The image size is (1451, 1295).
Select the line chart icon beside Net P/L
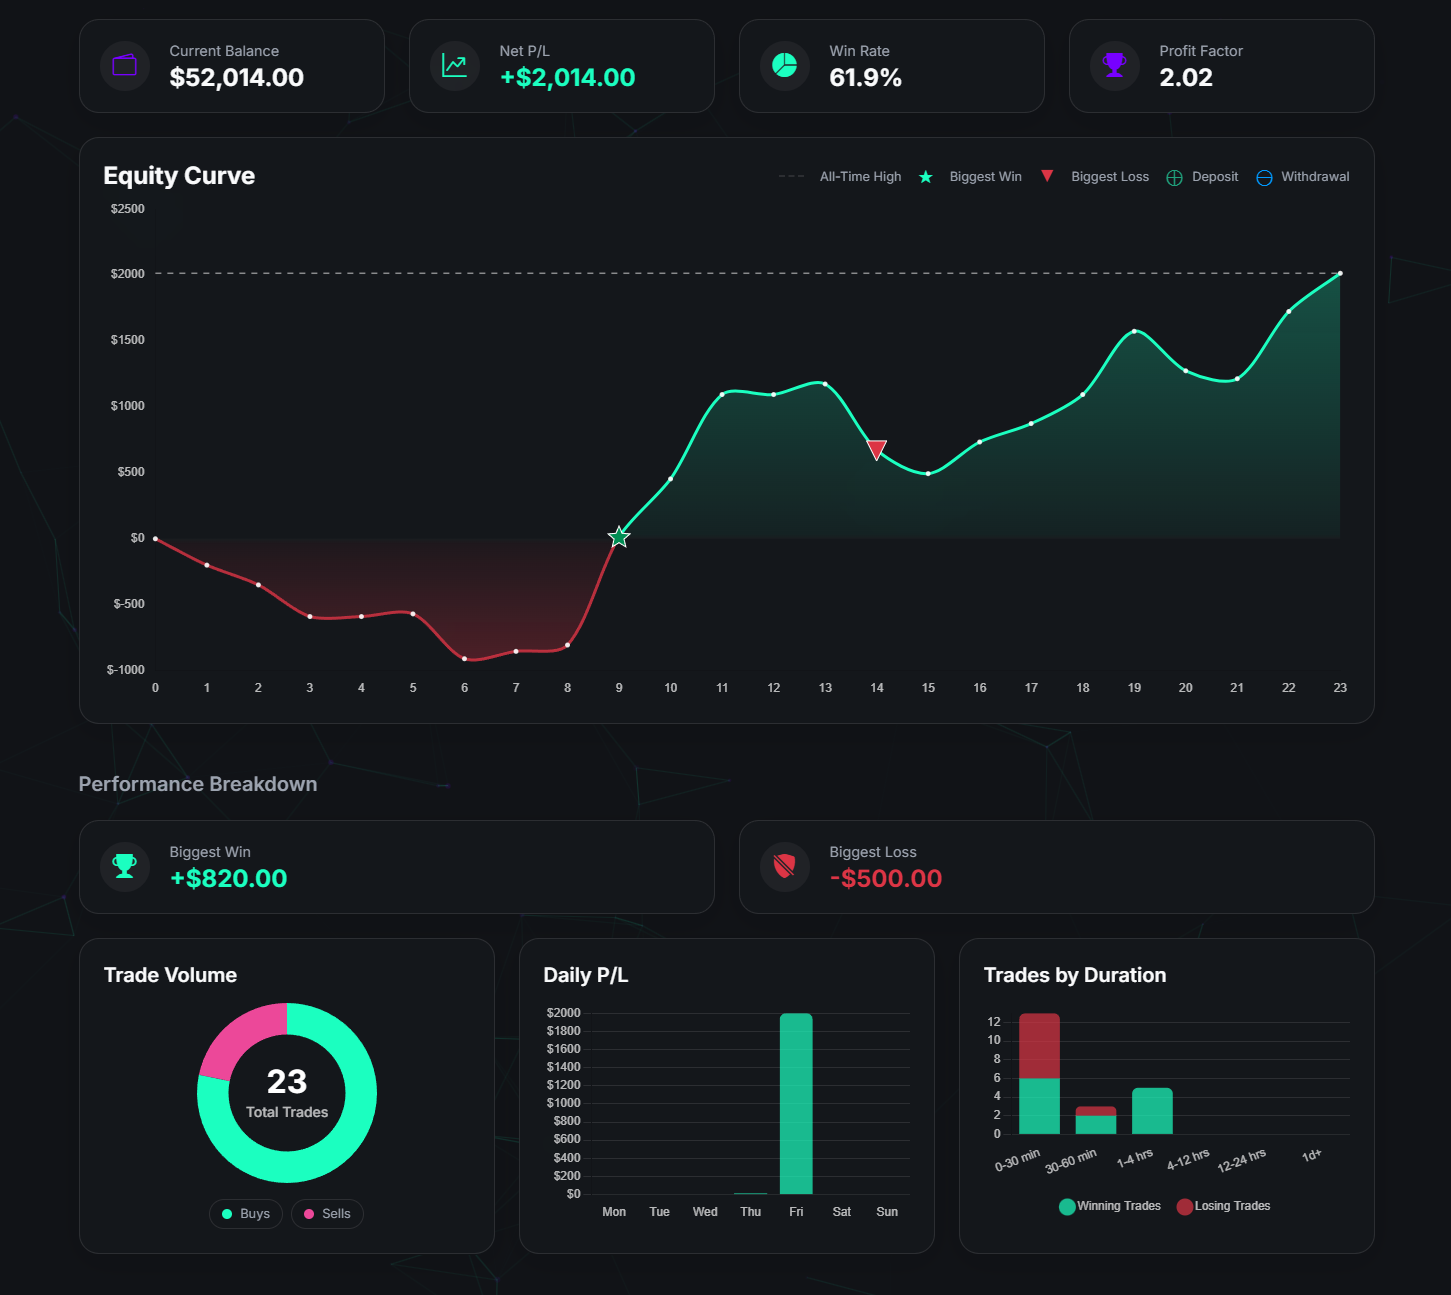click(x=454, y=65)
